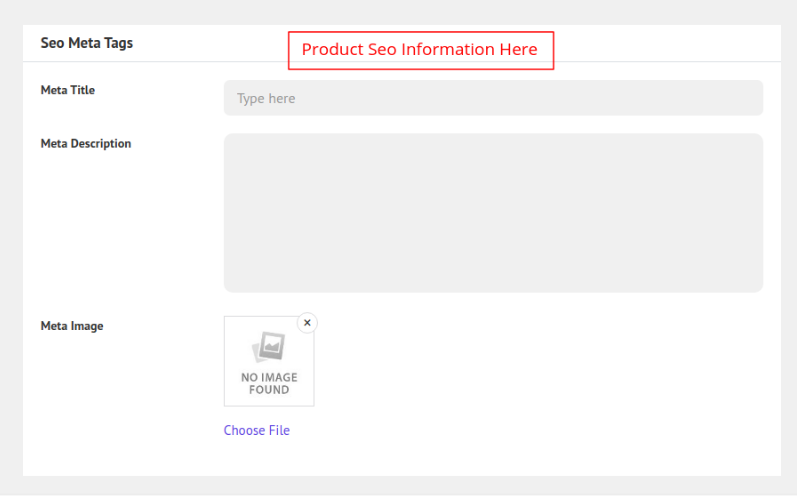This screenshot has height=497, width=797.
Task: Click the Meta Description label
Action: 85,143
